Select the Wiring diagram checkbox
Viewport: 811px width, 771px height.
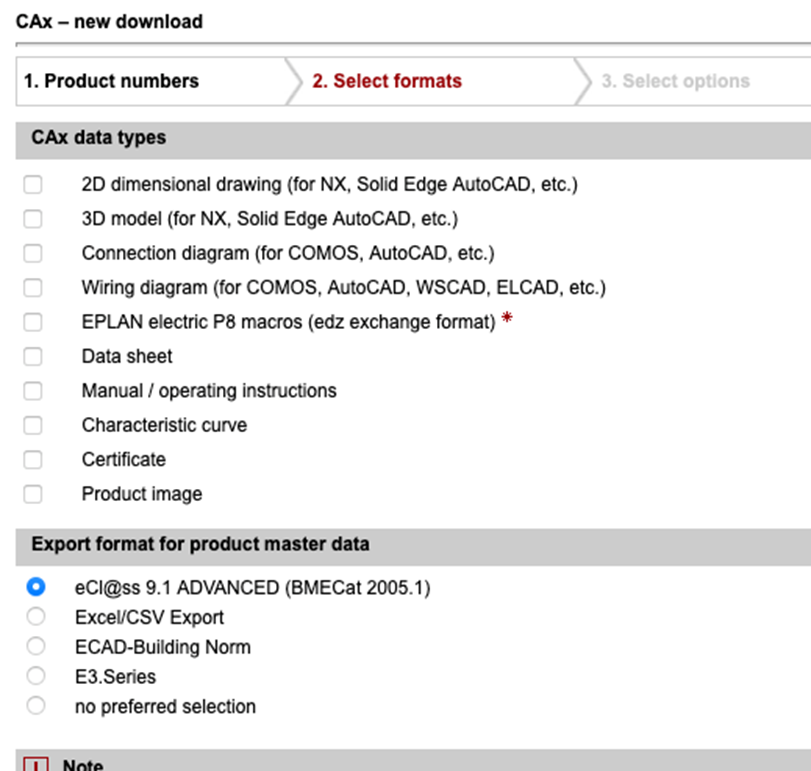point(33,288)
